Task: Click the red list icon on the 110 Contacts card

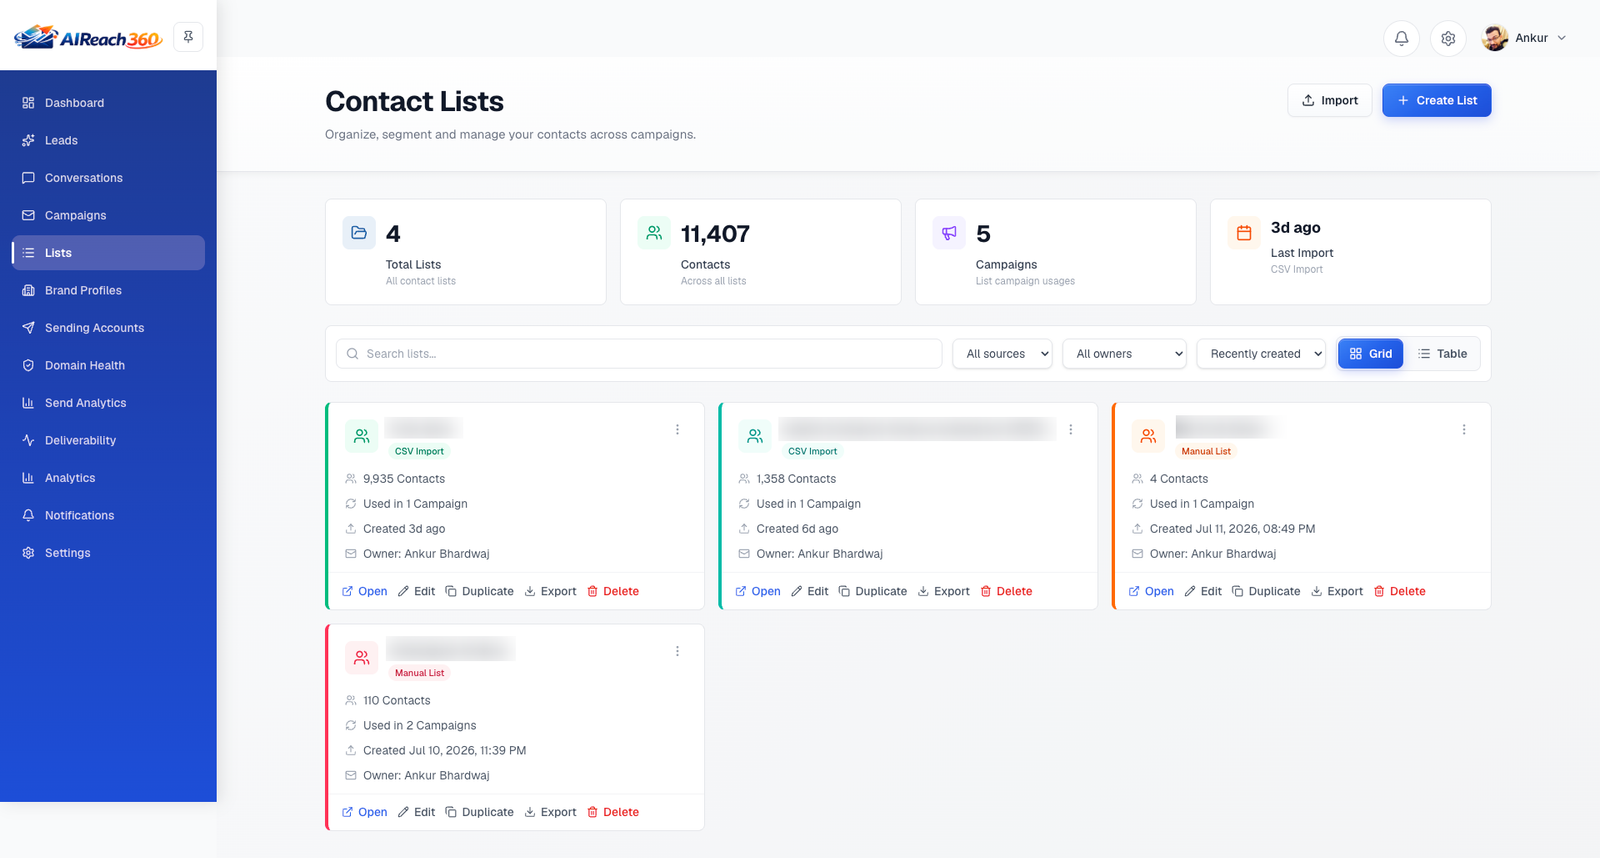Action: pyautogui.click(x=362, y=657)
